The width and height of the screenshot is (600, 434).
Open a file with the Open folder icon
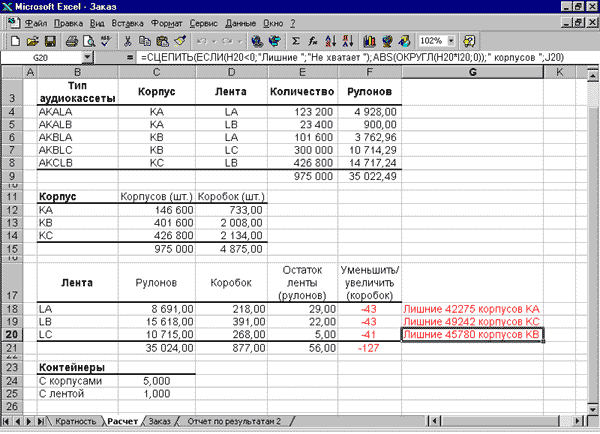click(33, 41)
